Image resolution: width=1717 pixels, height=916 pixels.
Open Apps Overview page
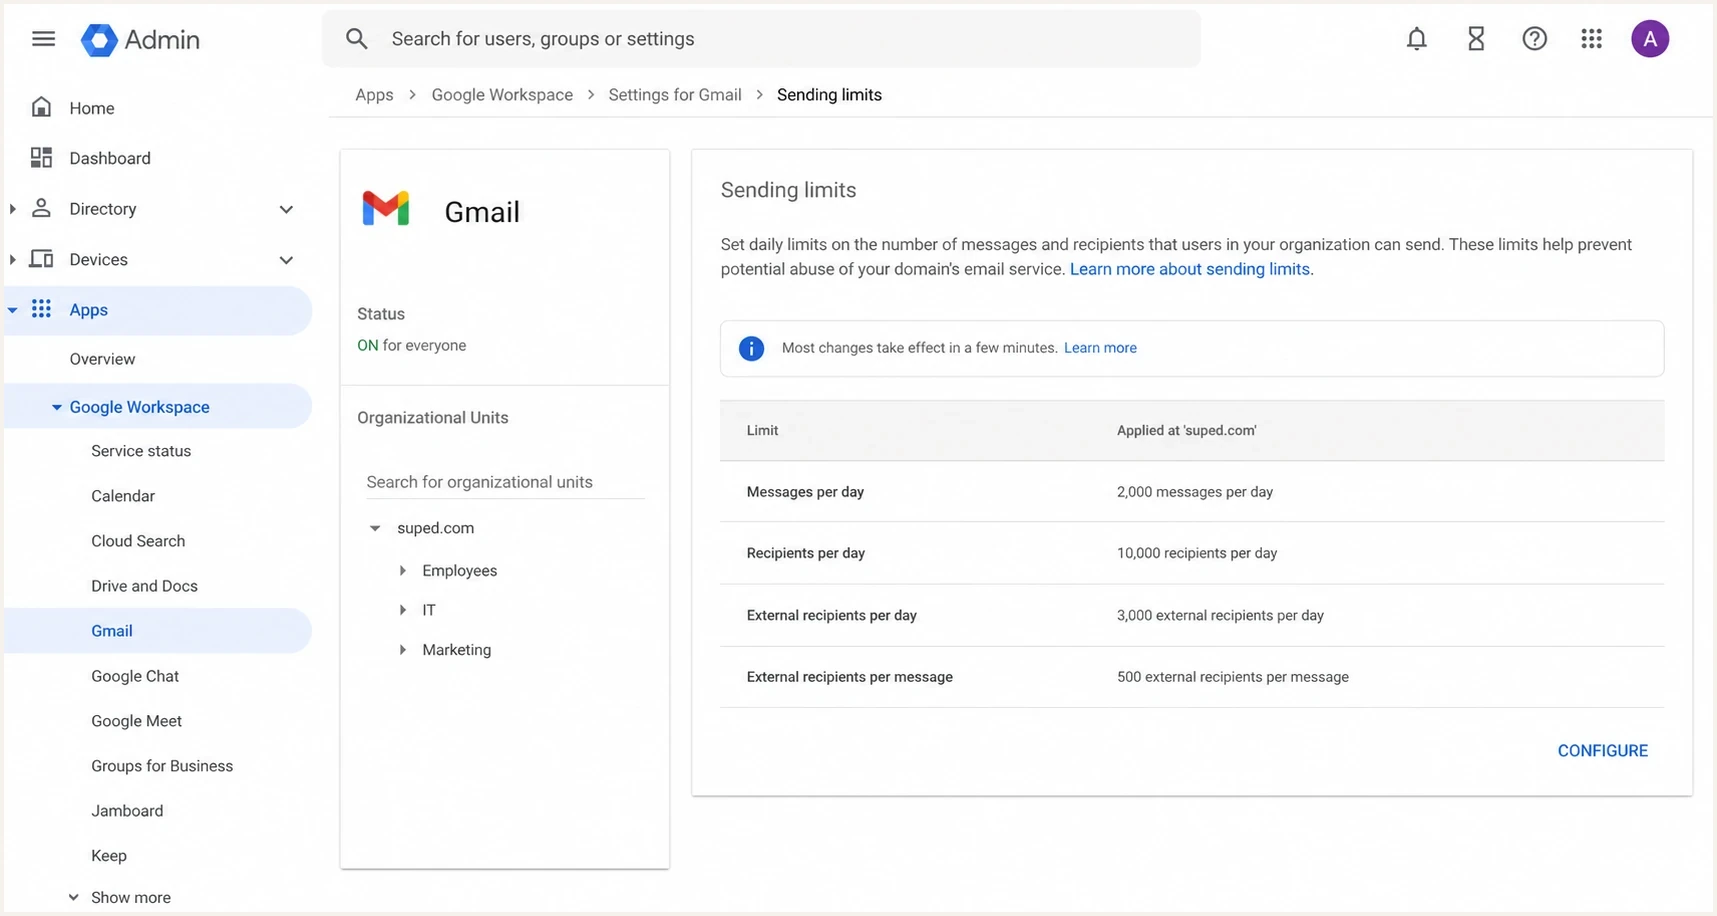(x=102, y=359)
